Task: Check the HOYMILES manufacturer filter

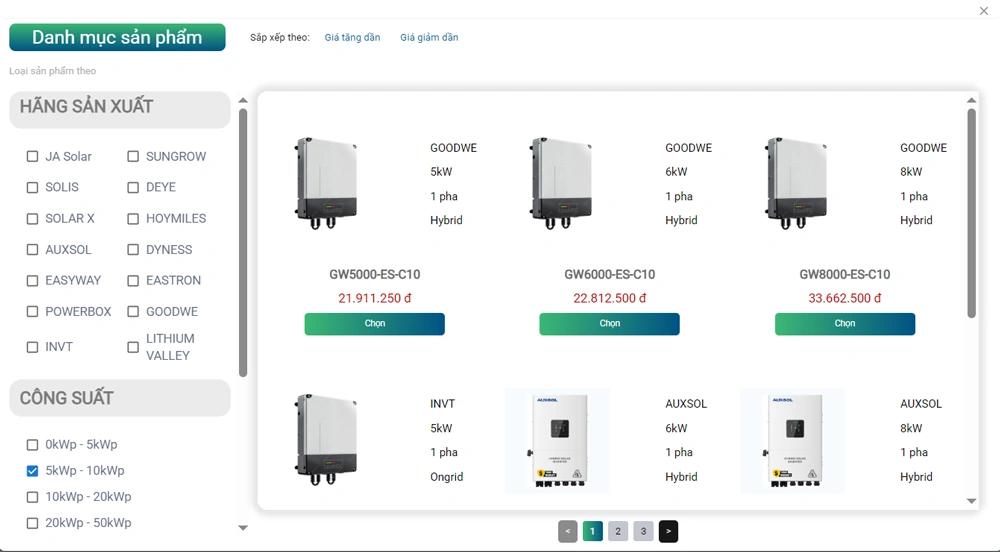Action: [x=133, y=219]
